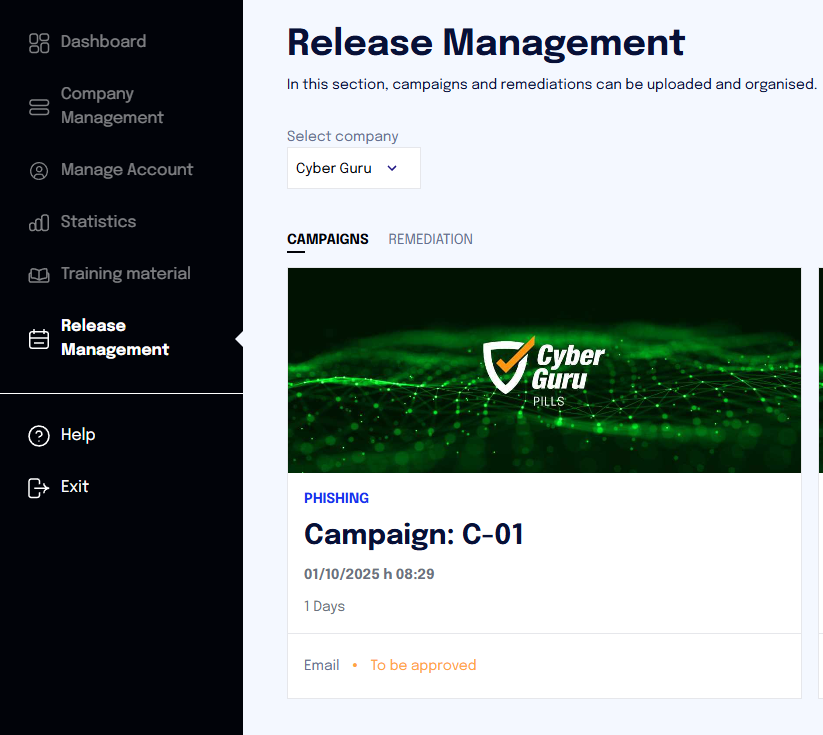This screenshot has height=735, width=823.
Task: View the Statistics section
Action: click(x=98, y=222)
